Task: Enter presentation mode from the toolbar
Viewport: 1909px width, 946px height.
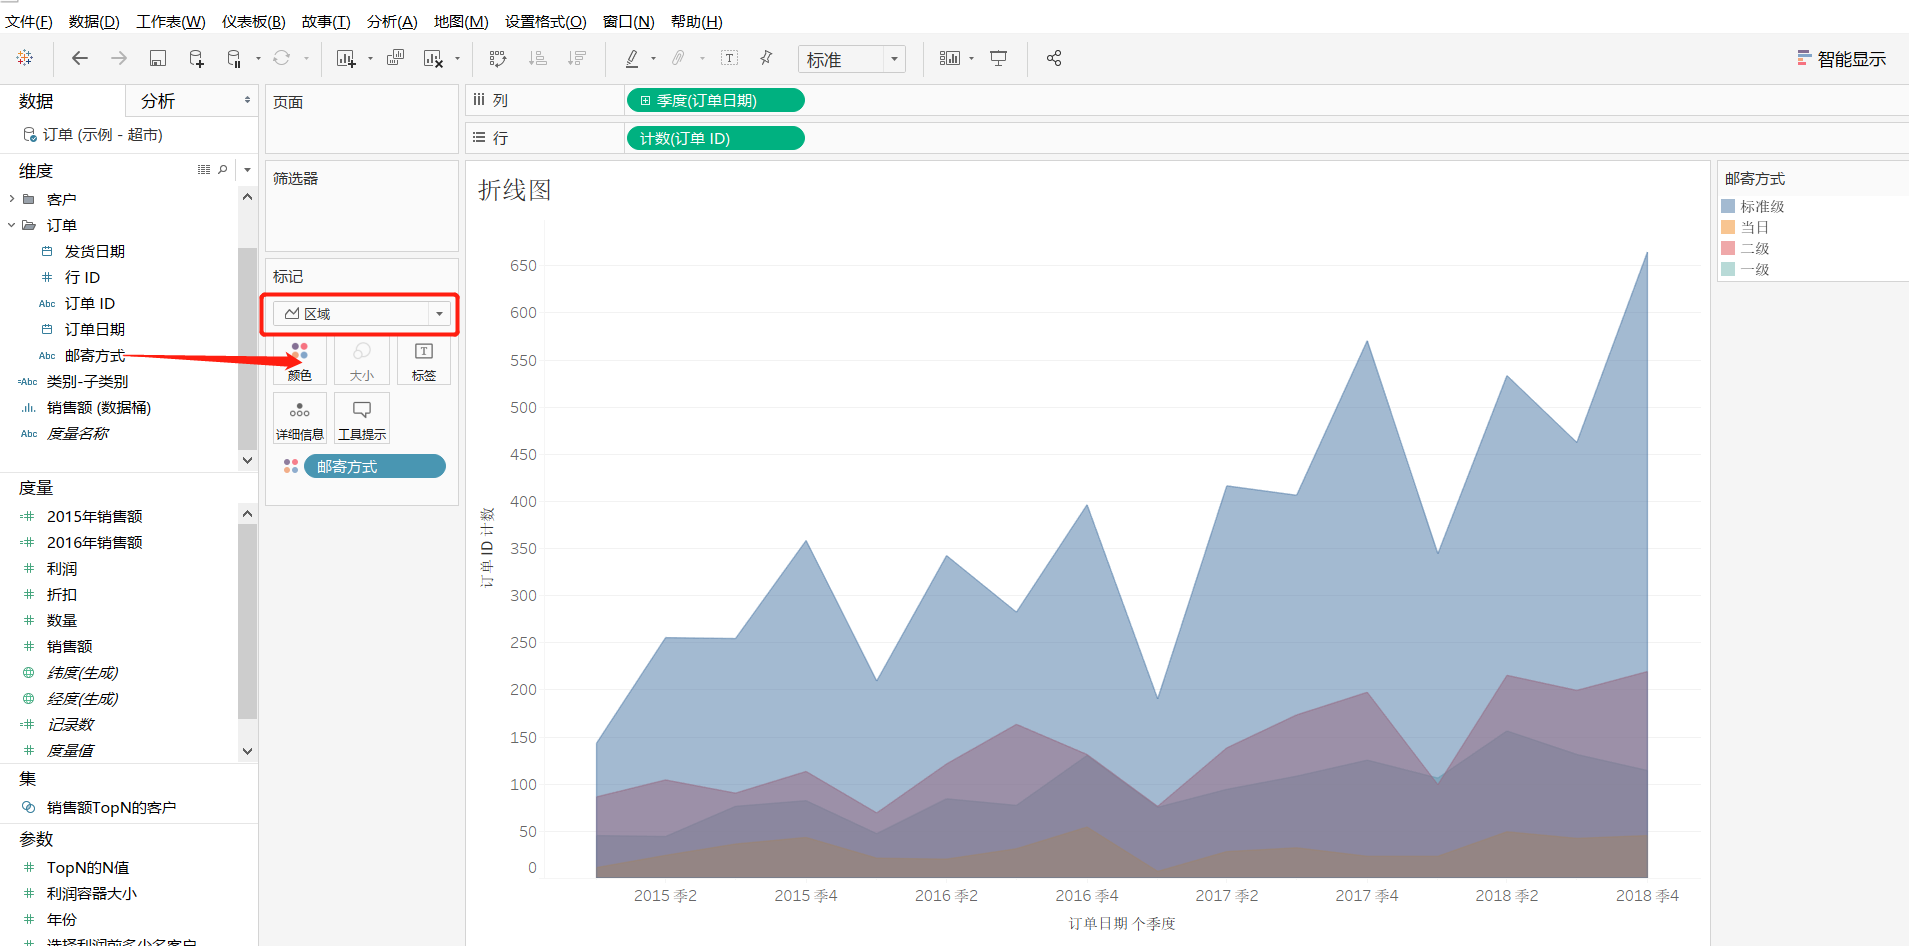Action: 998,58
